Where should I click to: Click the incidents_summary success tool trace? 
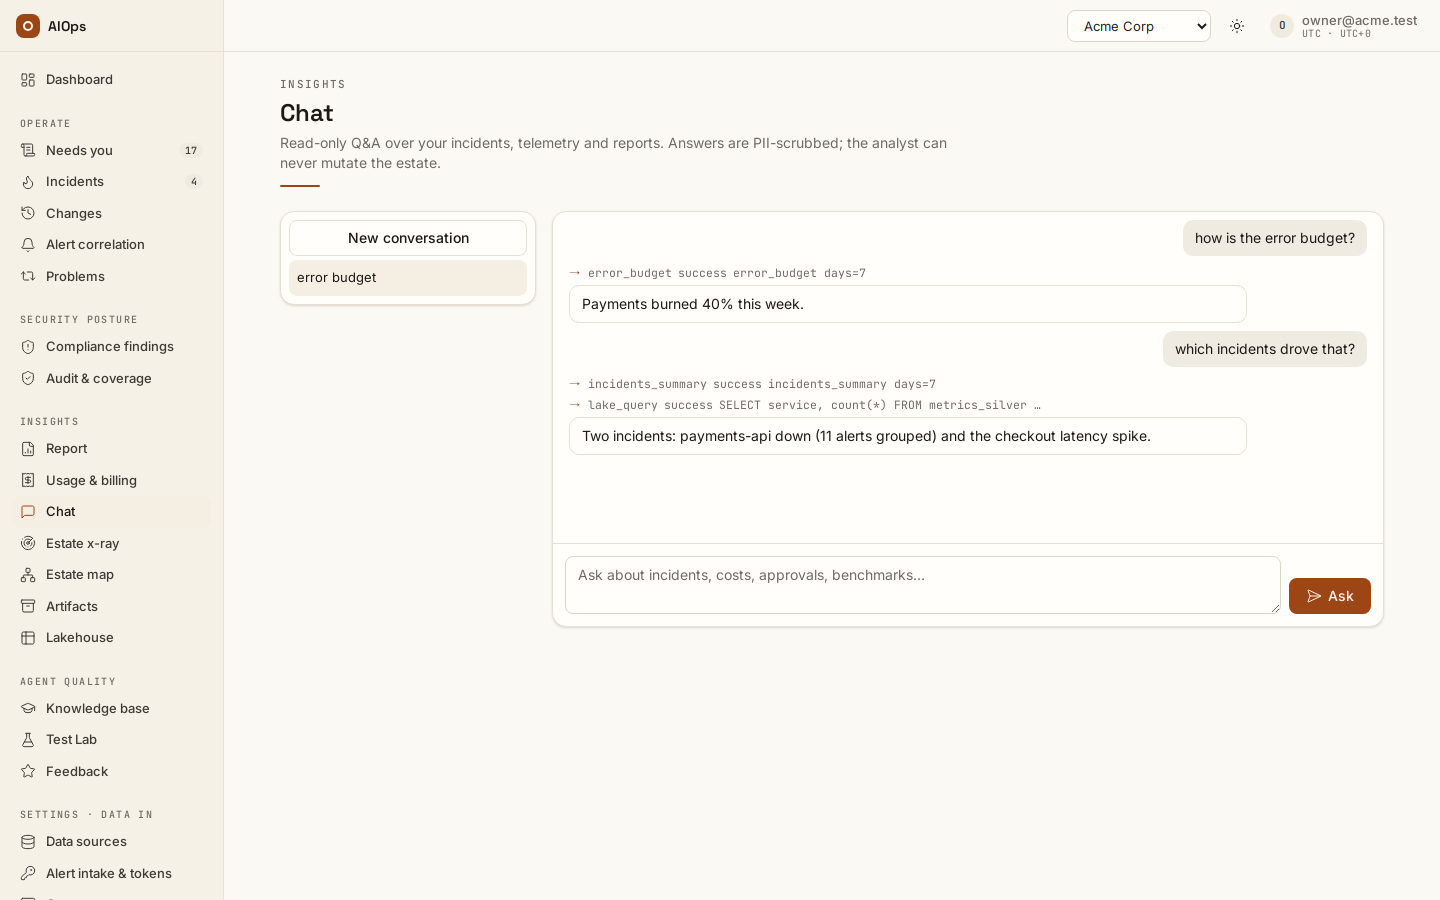pyautogui.click(x=753, y=384)
